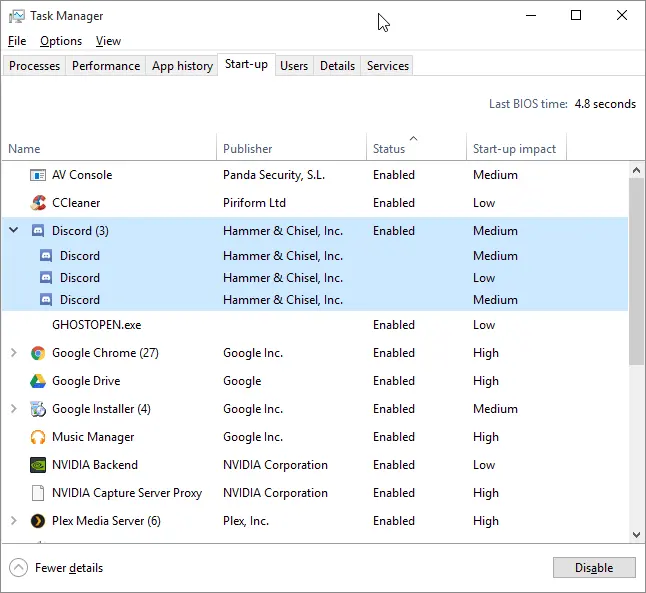
Task: Sort by the Name column header
Action: point(109,147)
